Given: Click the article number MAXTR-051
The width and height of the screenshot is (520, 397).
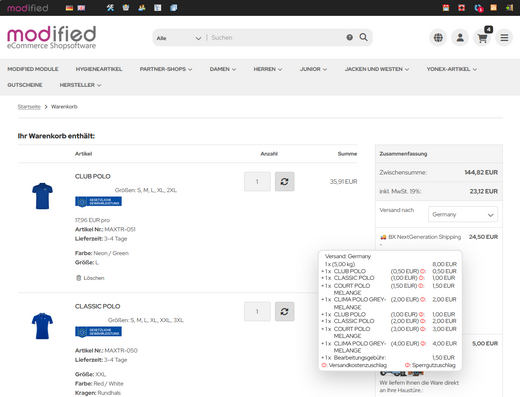Looking at the screenshot, I should point(120,229).
